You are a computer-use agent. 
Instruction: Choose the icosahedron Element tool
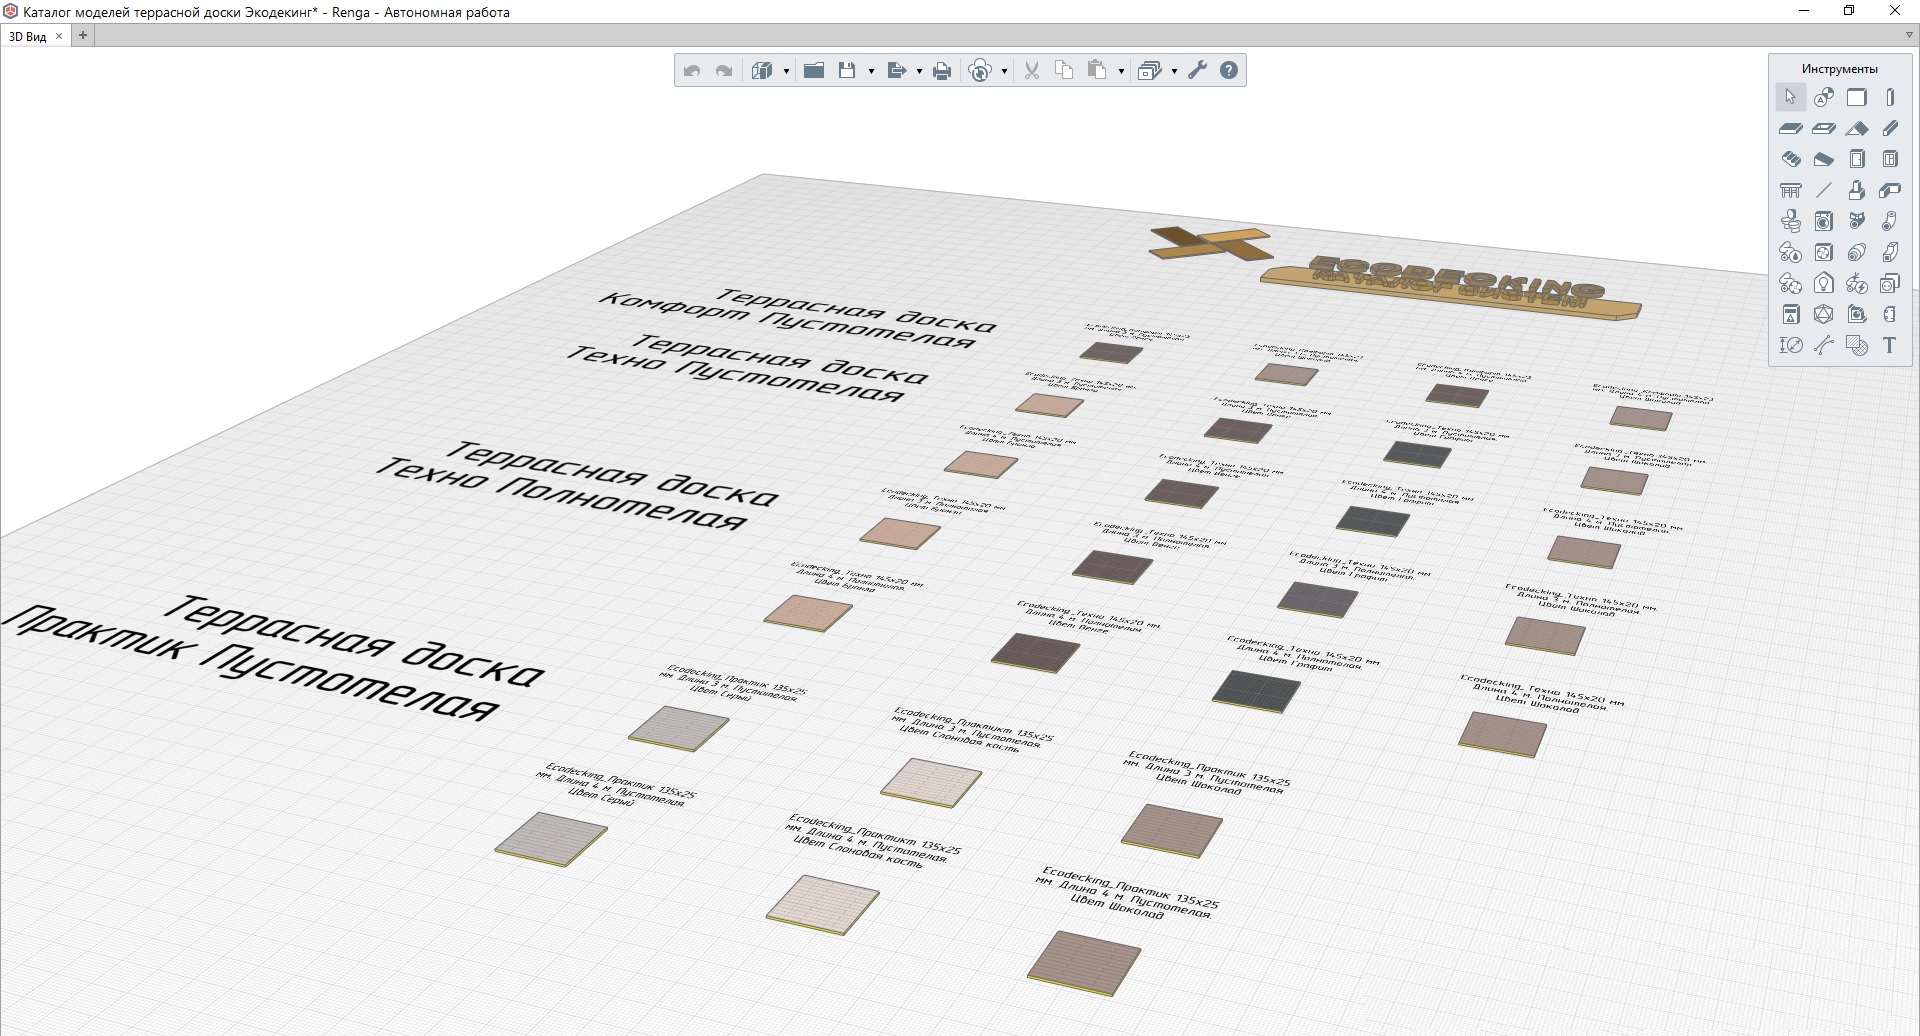[x=1824, y=314]
